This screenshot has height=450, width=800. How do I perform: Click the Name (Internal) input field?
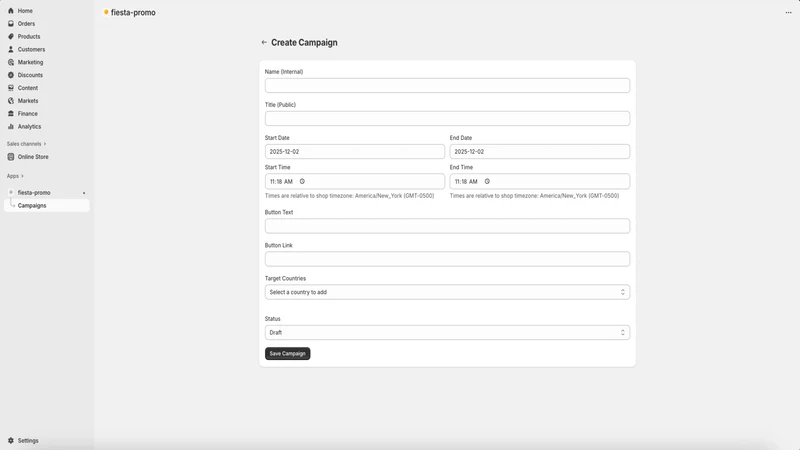coord(447,85)
